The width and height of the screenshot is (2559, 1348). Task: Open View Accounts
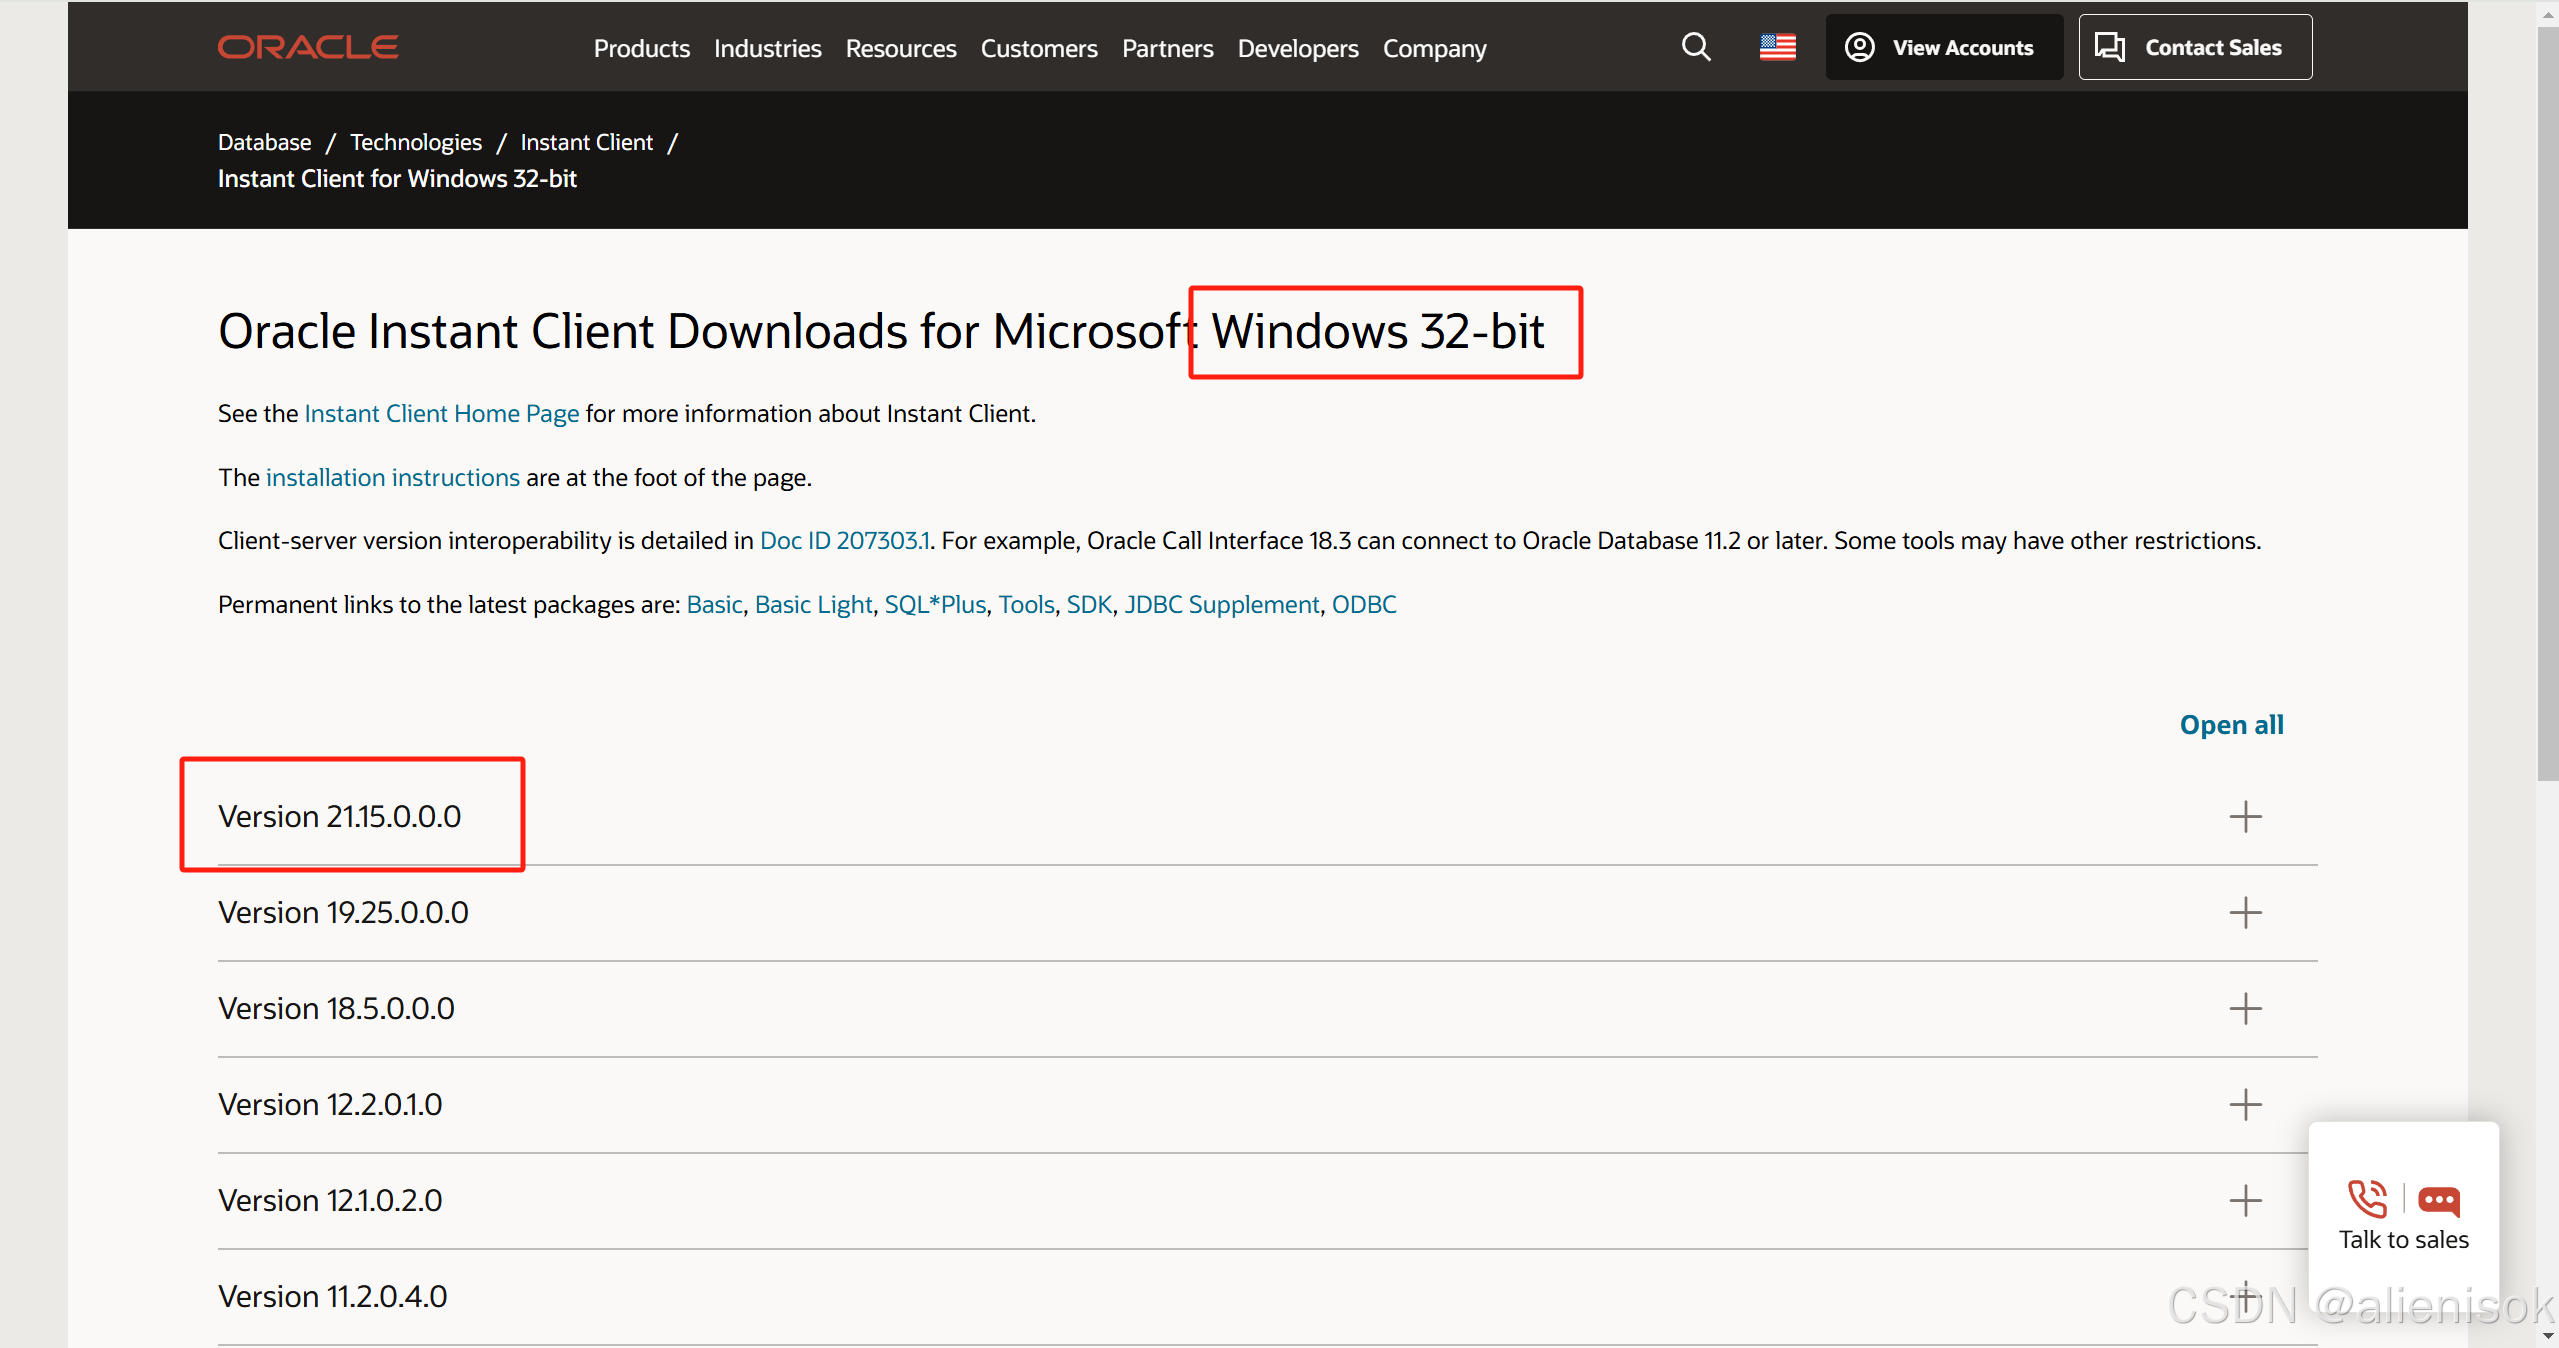coord(1943,46)
